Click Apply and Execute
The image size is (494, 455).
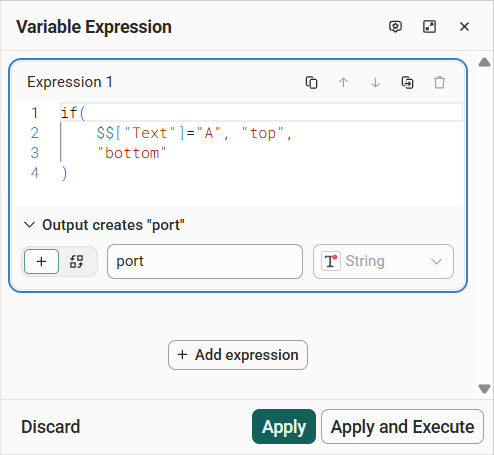[x=402, y=427]
